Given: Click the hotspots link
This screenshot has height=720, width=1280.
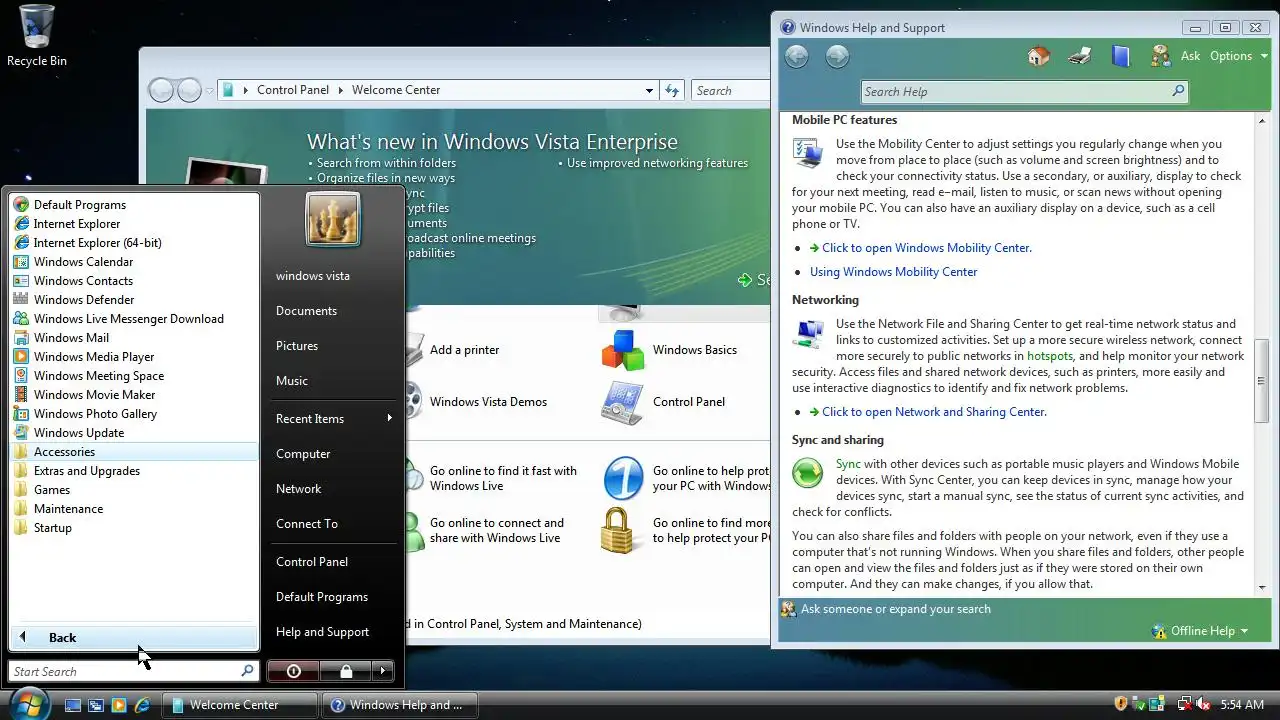Looking at the screenshot, I should tap(1050, 356).
